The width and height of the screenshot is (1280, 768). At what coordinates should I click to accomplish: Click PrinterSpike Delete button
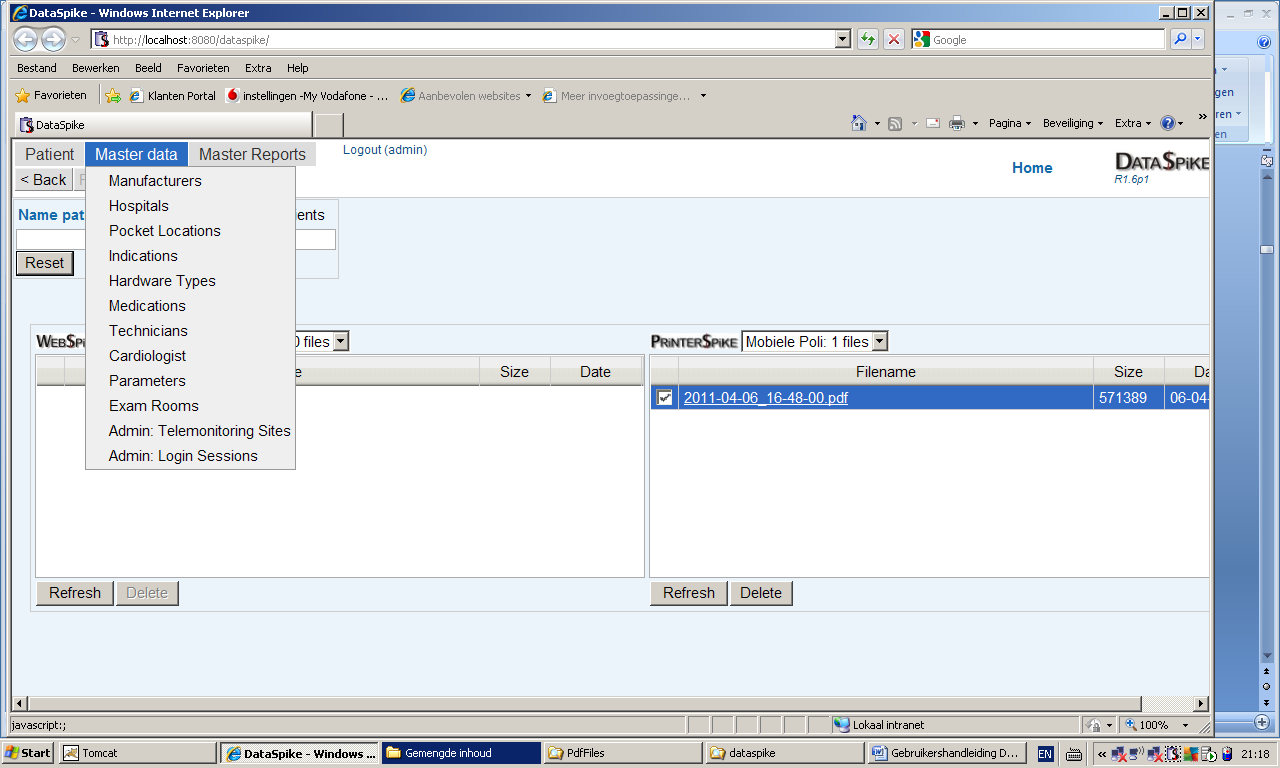coord(761,593)
